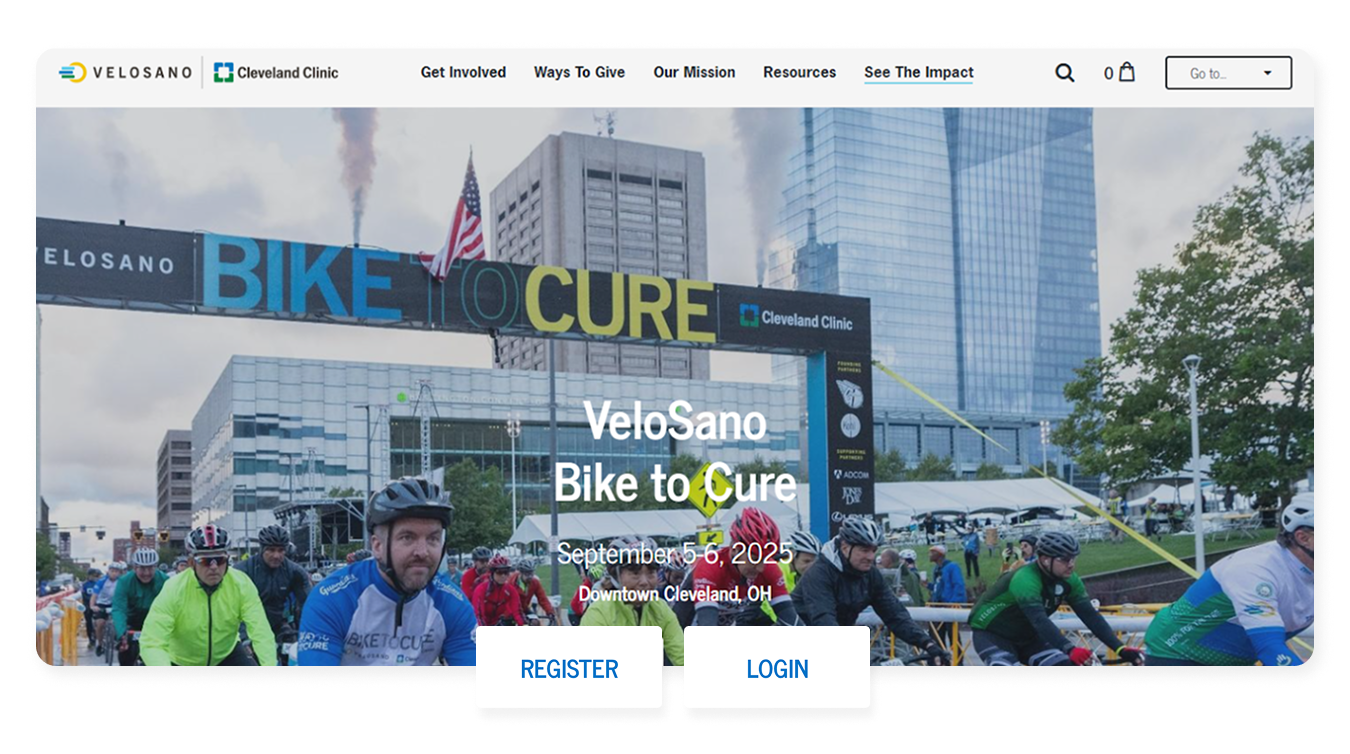Open the shopping bag cart icon
1350x754 pixels.
(1127, 72)
